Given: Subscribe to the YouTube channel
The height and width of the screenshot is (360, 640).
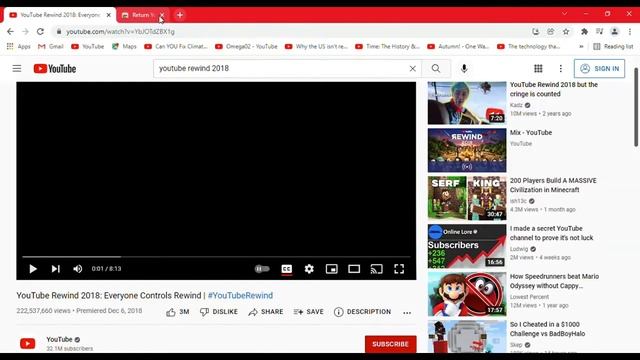Looking at the screenshot, I should point(391,344).
